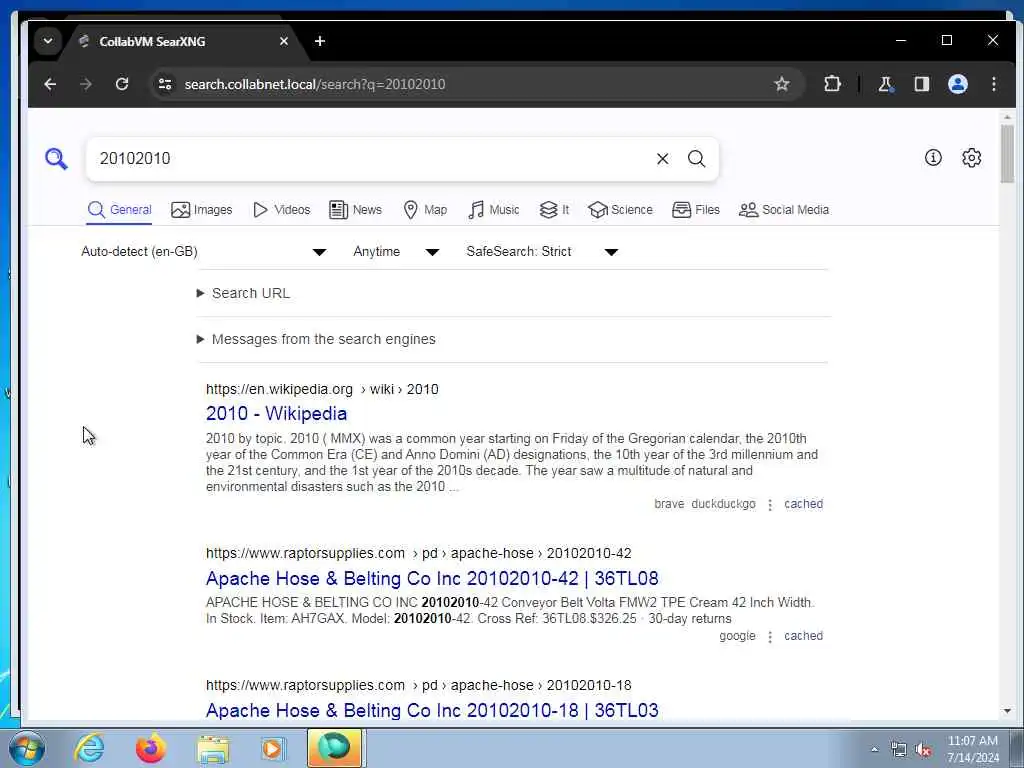This screenshot has width=1024, height=768.
Task: Open the Windows Start menu
Action: click(x=26, y=748)
